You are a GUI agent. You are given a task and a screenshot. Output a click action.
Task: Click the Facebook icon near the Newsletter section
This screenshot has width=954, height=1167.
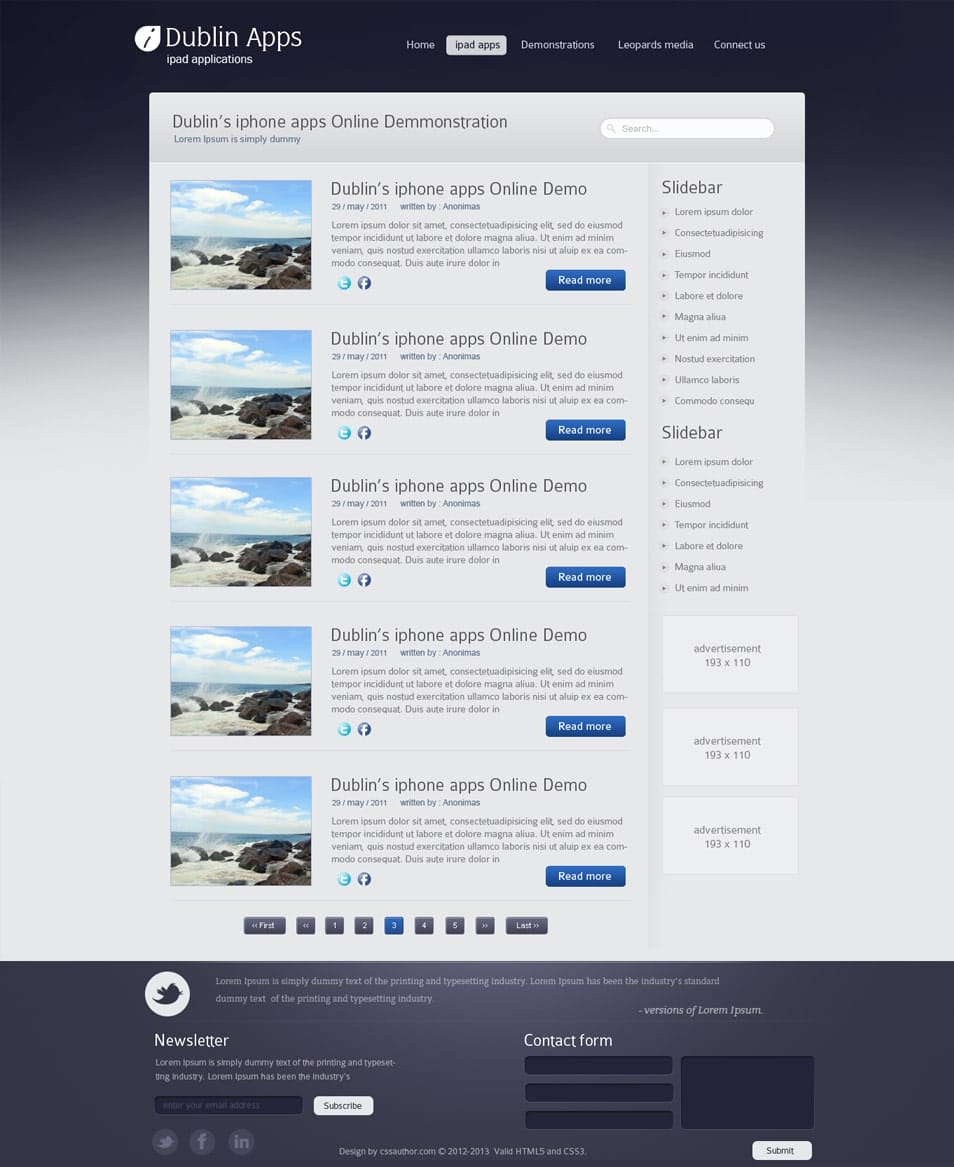click(202, 1141)
